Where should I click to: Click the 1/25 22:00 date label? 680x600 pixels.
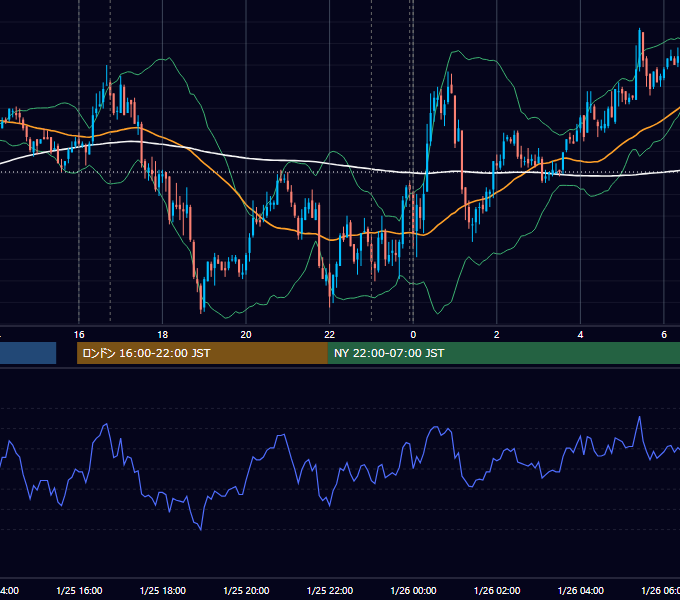330,590
